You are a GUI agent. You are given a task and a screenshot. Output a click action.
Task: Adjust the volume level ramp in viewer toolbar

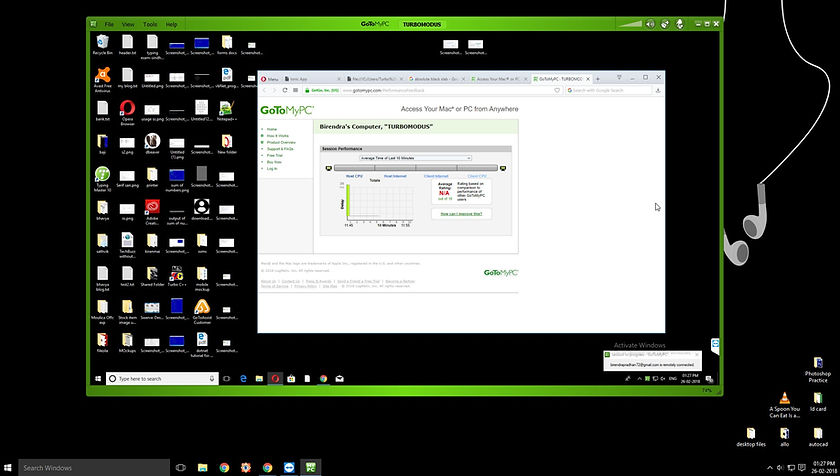629,24
